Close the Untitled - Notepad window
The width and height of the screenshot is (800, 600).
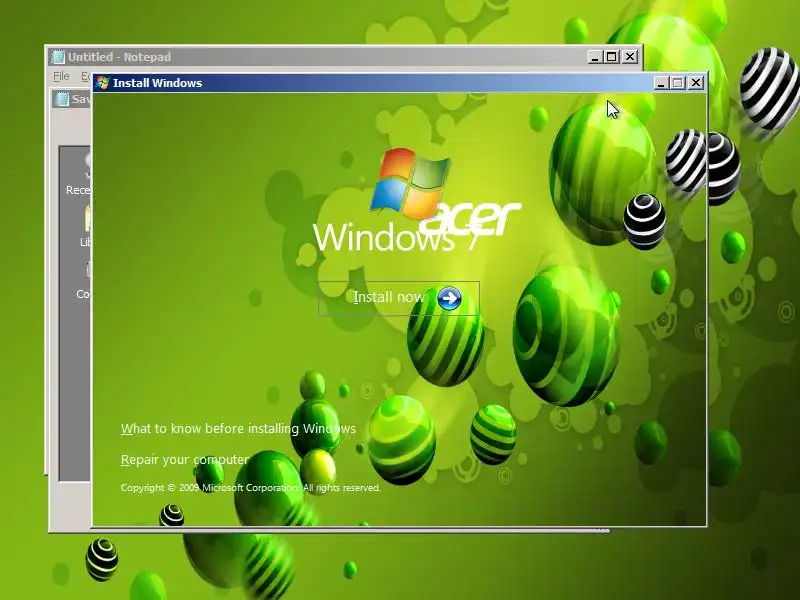tap(630, 57)
